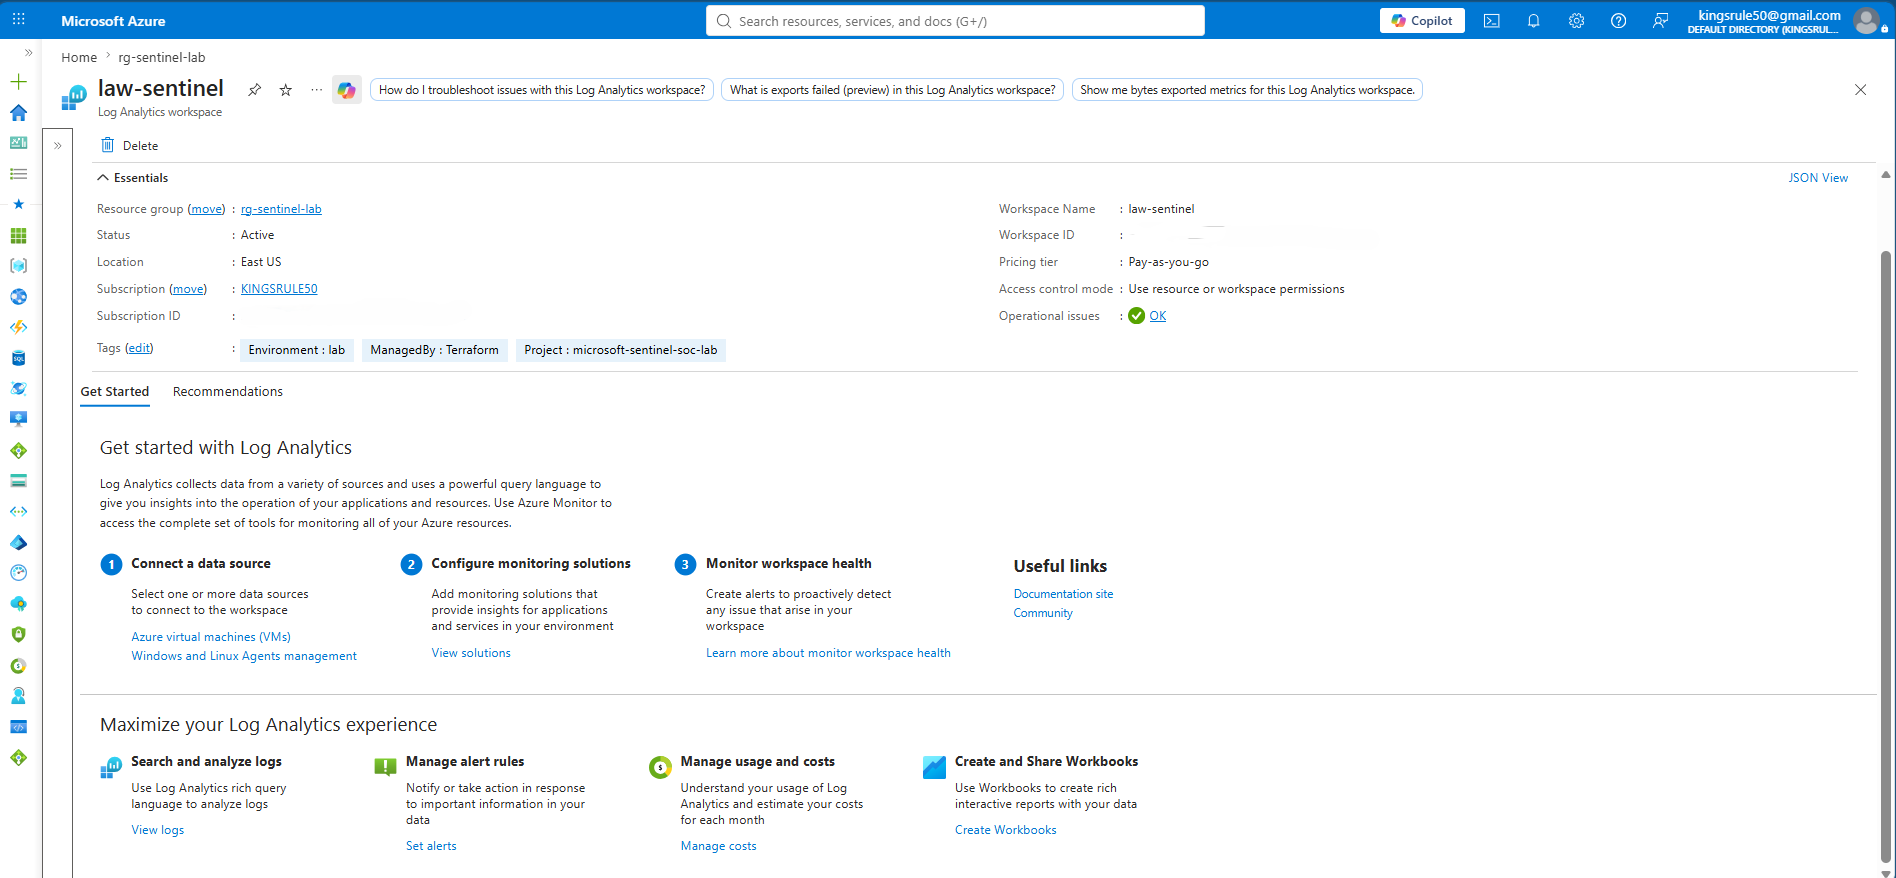Open Advisor cloud ribbon icon

click(18, 604)
